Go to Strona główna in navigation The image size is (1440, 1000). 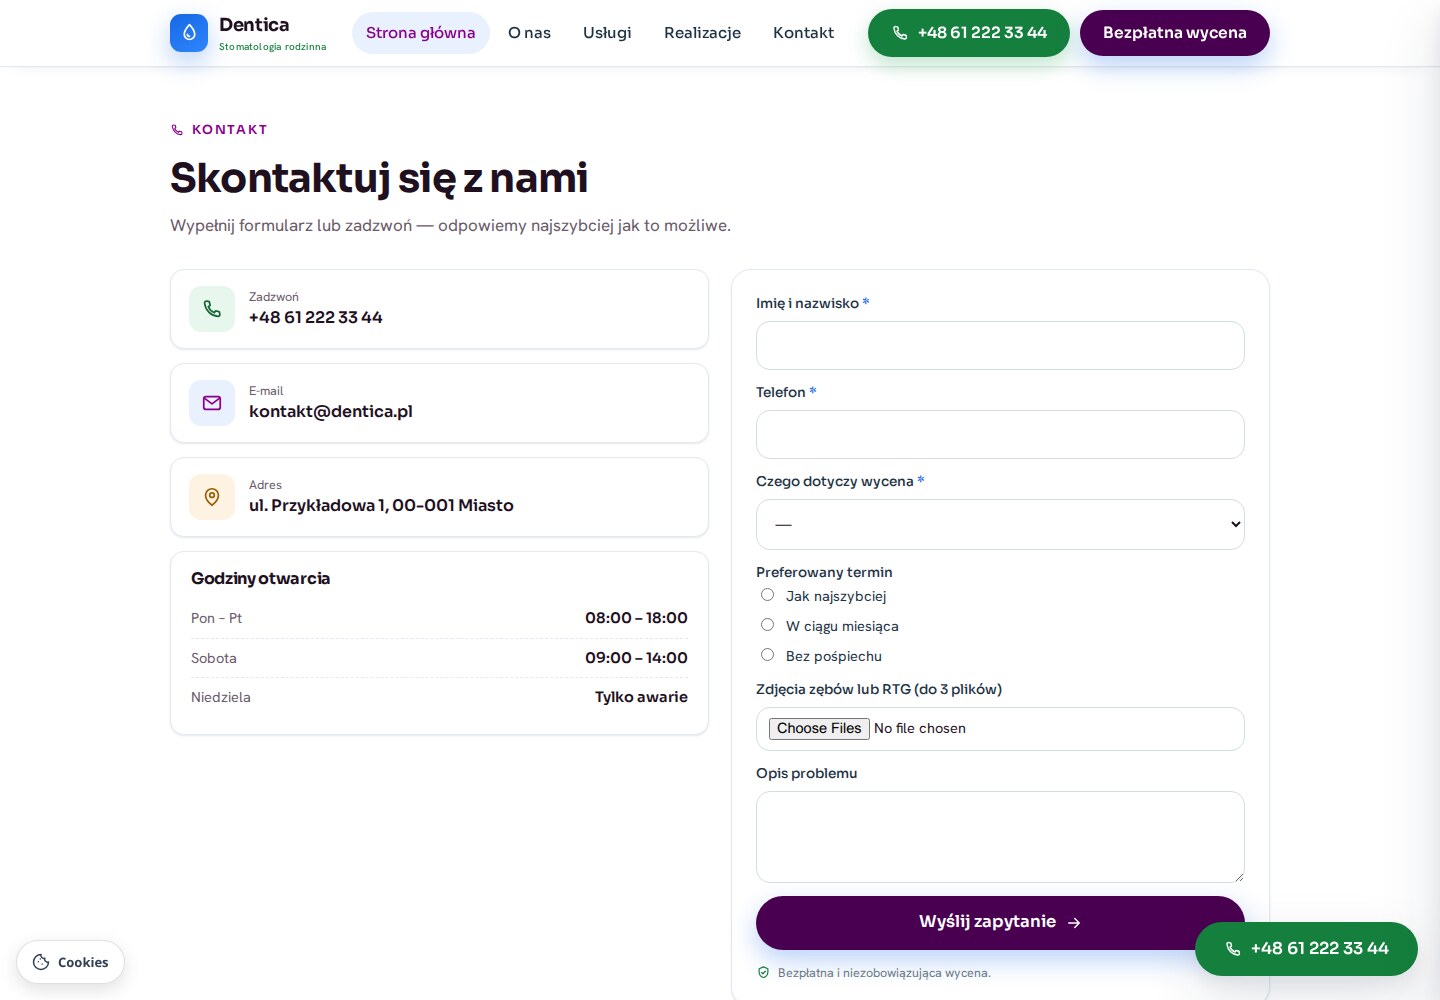tap(421, 33)
